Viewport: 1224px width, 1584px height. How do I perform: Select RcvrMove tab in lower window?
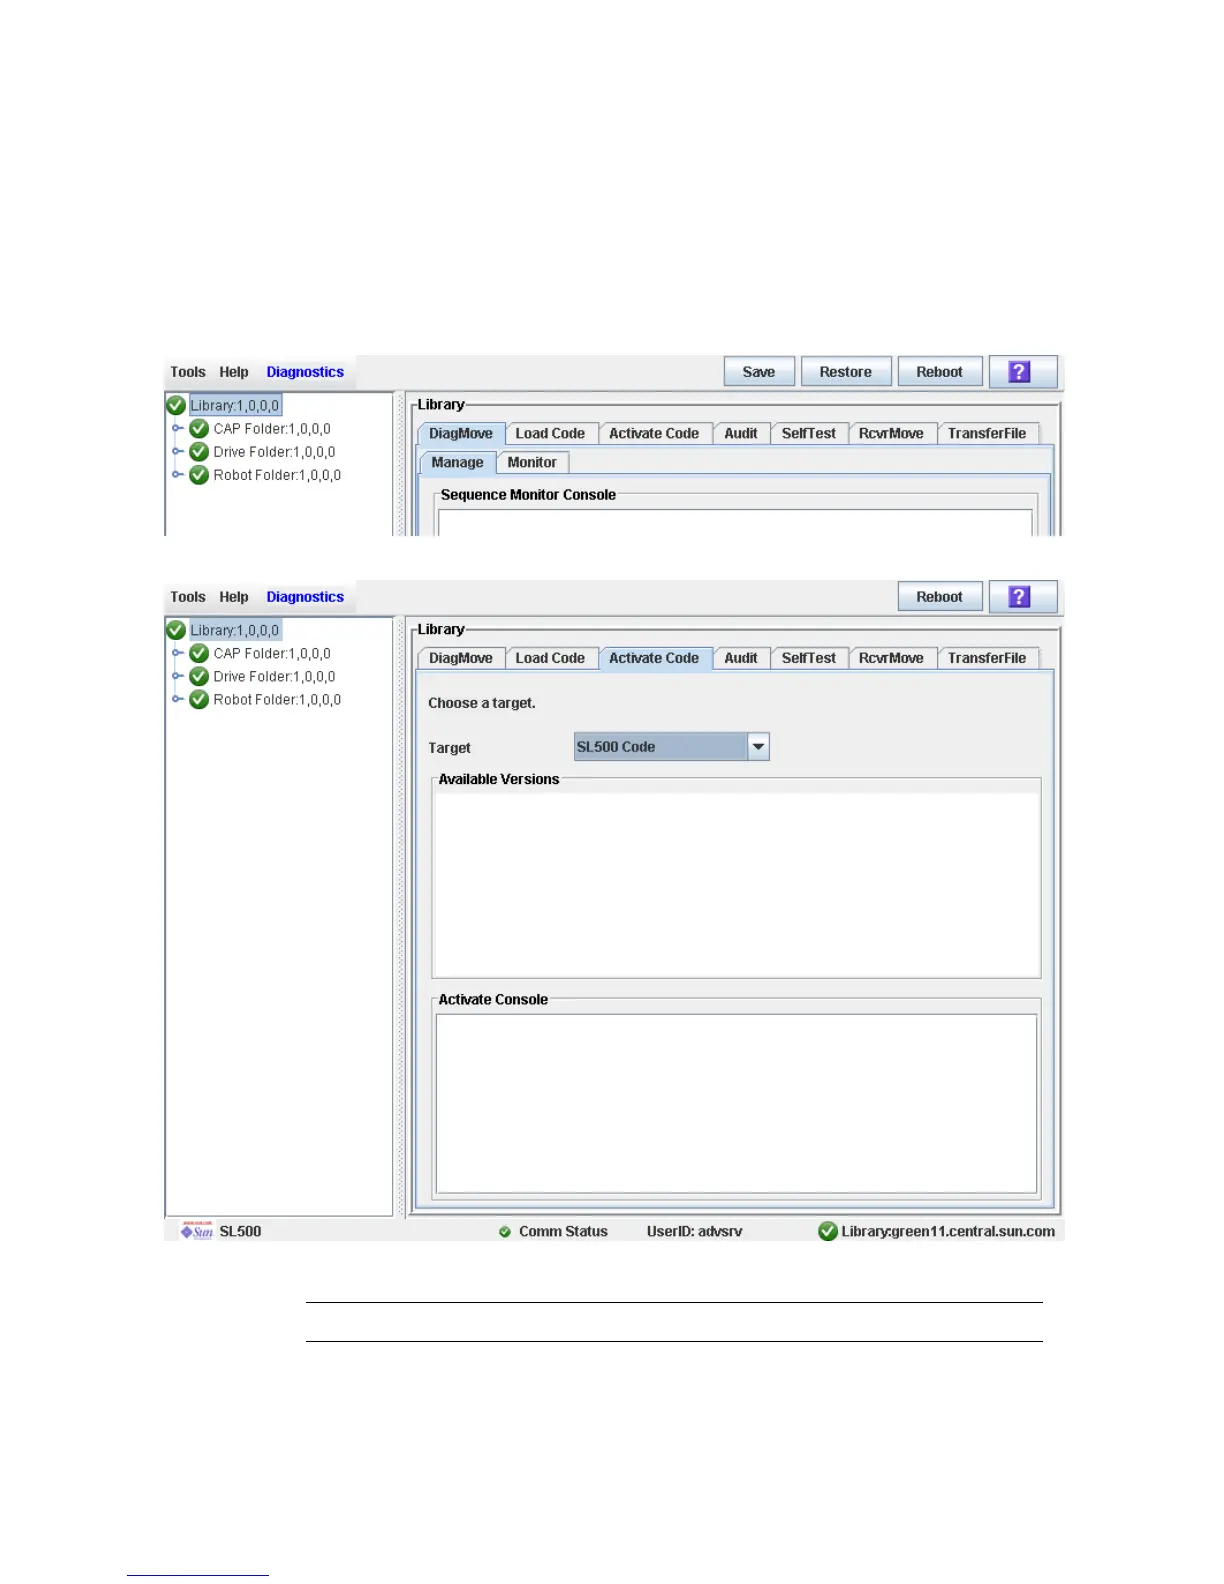[891, 659]
